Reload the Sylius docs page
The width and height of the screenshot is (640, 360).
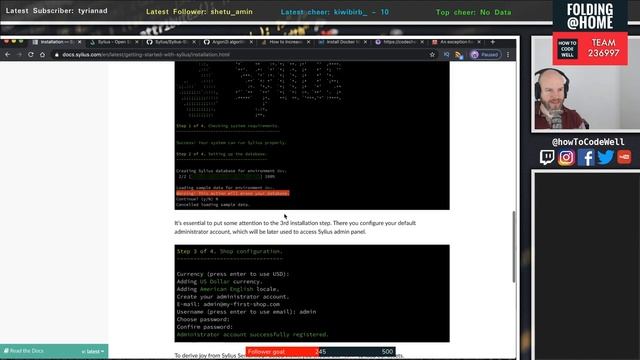pyautogui.click(x=31, y=54)
